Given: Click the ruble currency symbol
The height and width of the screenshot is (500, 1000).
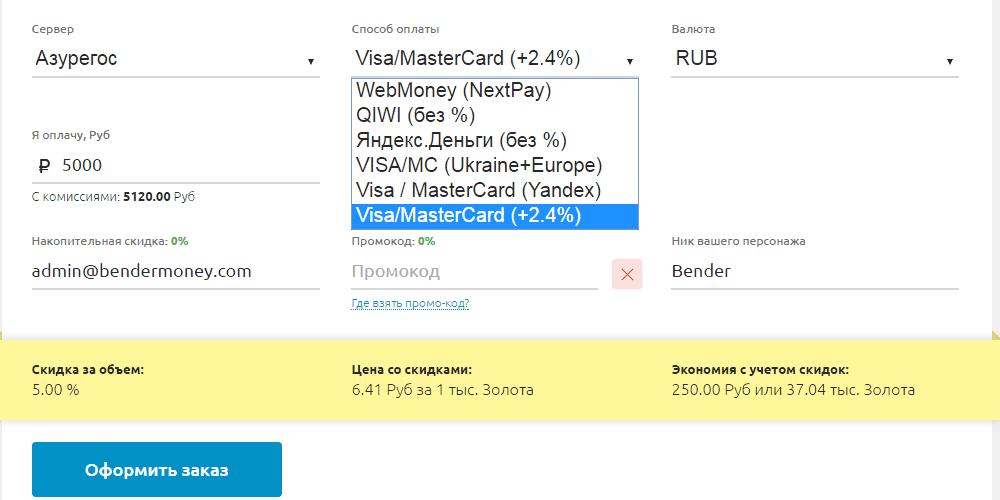Looking at the screenshot, I should (x=43, y=165).
